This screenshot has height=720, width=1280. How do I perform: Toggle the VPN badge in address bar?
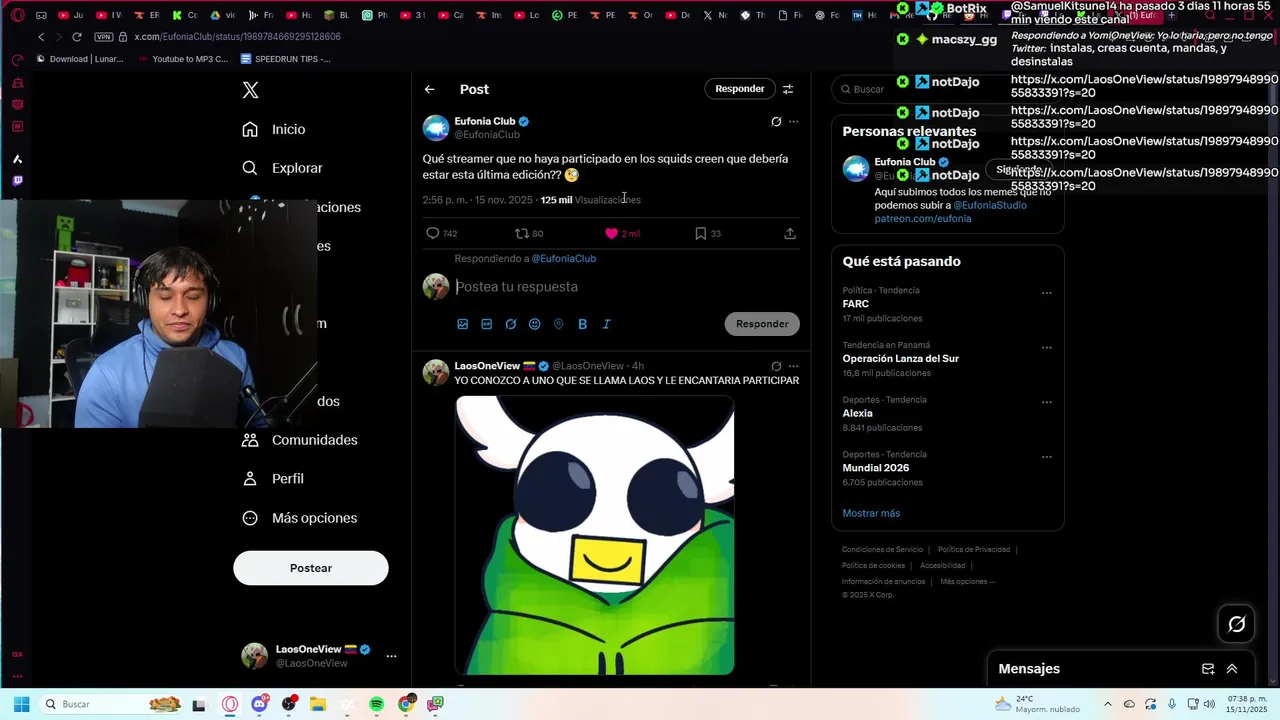pos(104,37)
